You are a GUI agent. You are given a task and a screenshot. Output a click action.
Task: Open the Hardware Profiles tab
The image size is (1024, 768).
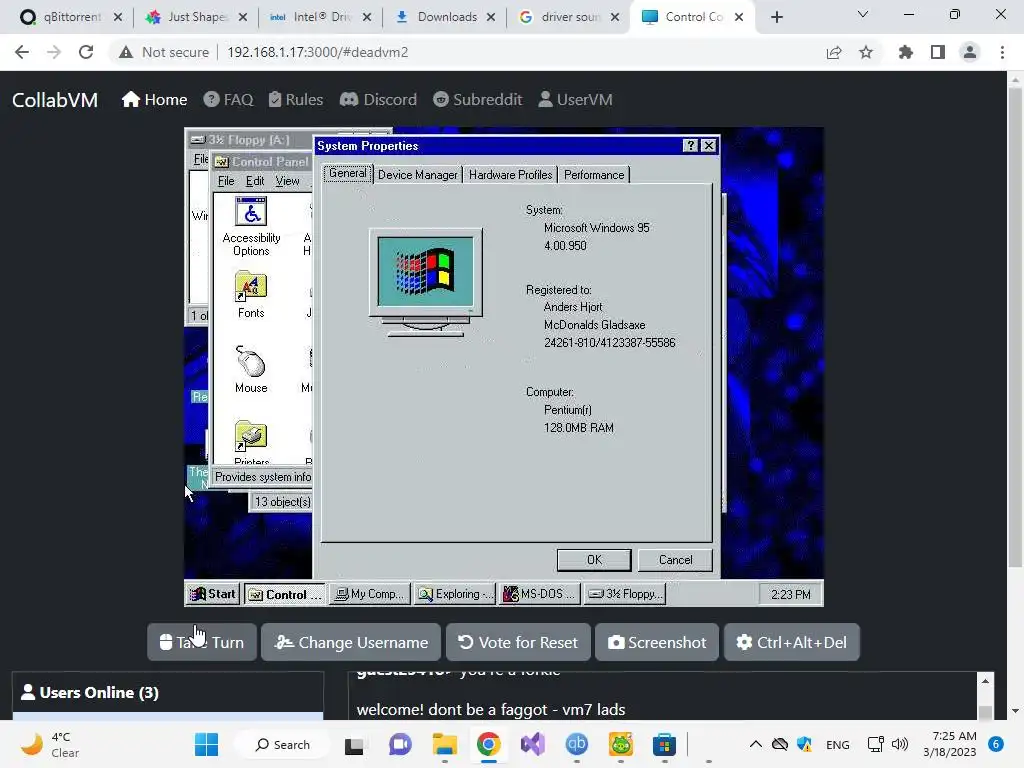[x=510, y=175]
